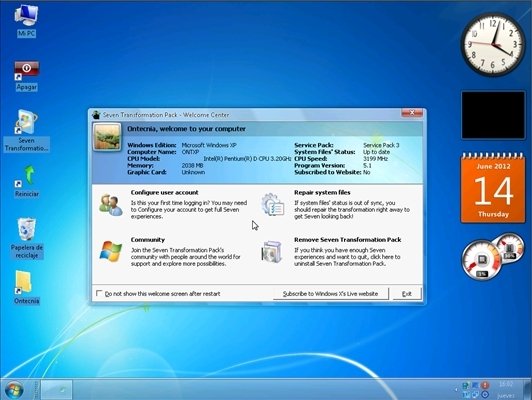This screenshot has height=400, width=532.
Task: Click the 2038 MB memory value
Action: 192,166
